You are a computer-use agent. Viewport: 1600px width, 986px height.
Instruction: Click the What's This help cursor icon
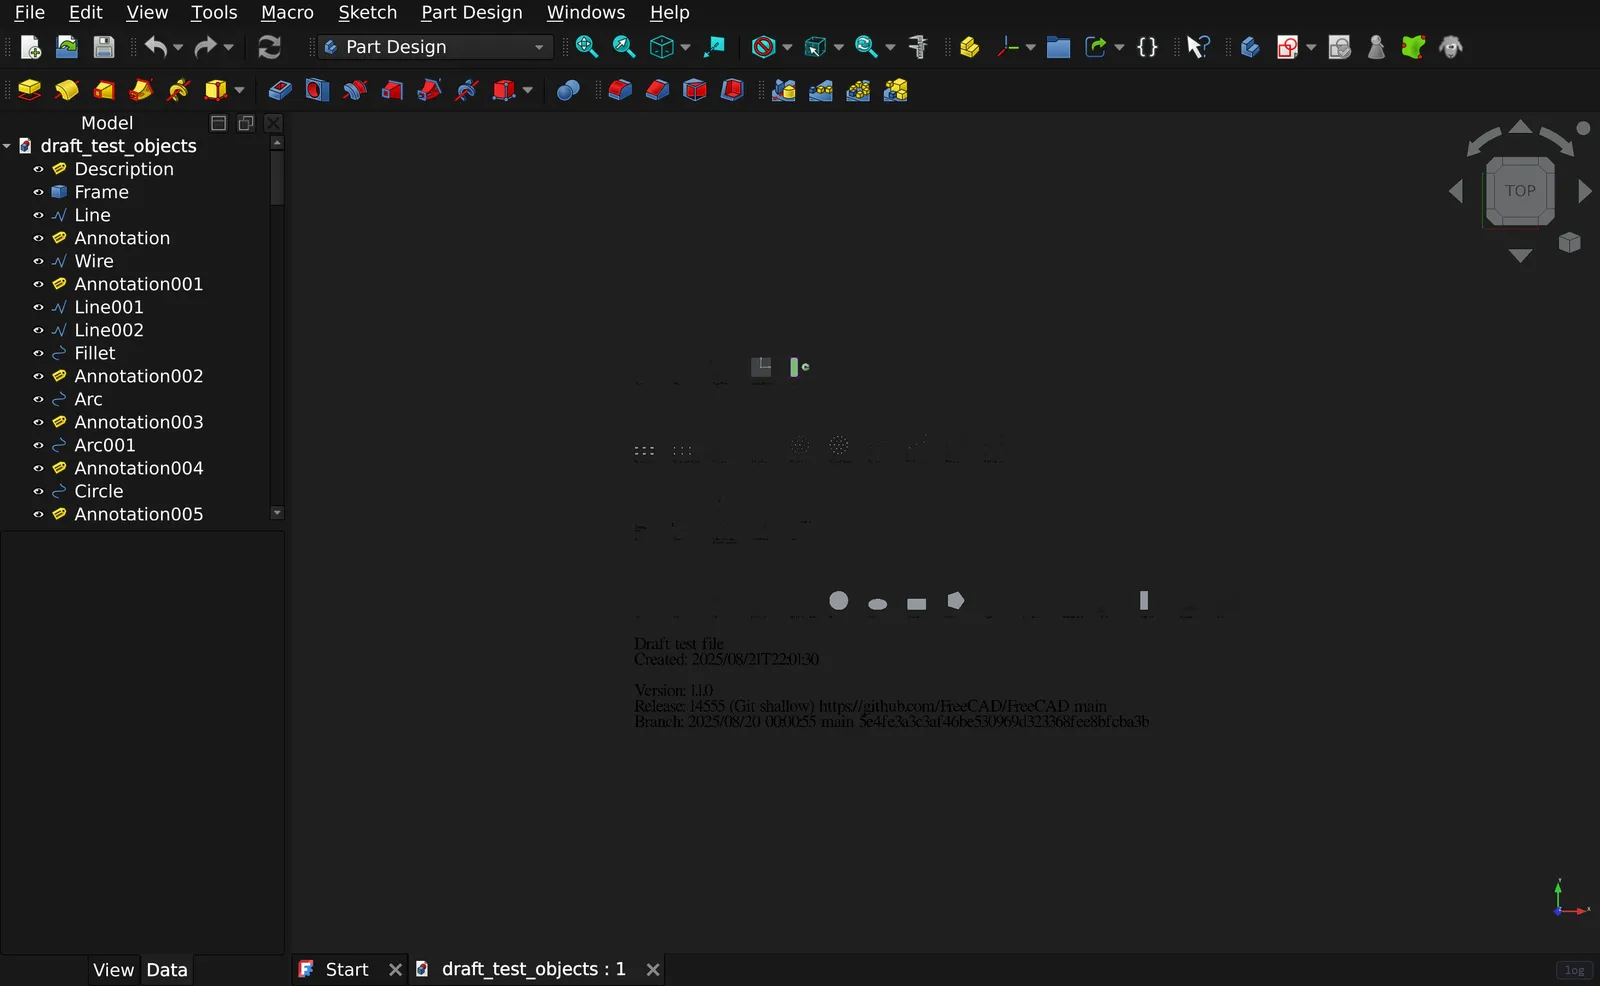(x=1198, y=47)
